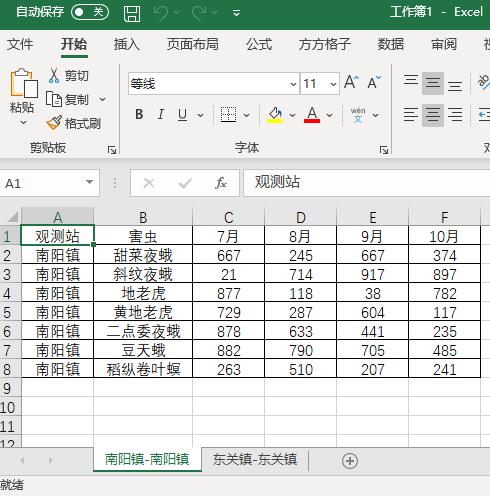Expand the 粘贴 options arrow
The height and width of the screenshot is (496, 490).
click(x=23, y=122)
